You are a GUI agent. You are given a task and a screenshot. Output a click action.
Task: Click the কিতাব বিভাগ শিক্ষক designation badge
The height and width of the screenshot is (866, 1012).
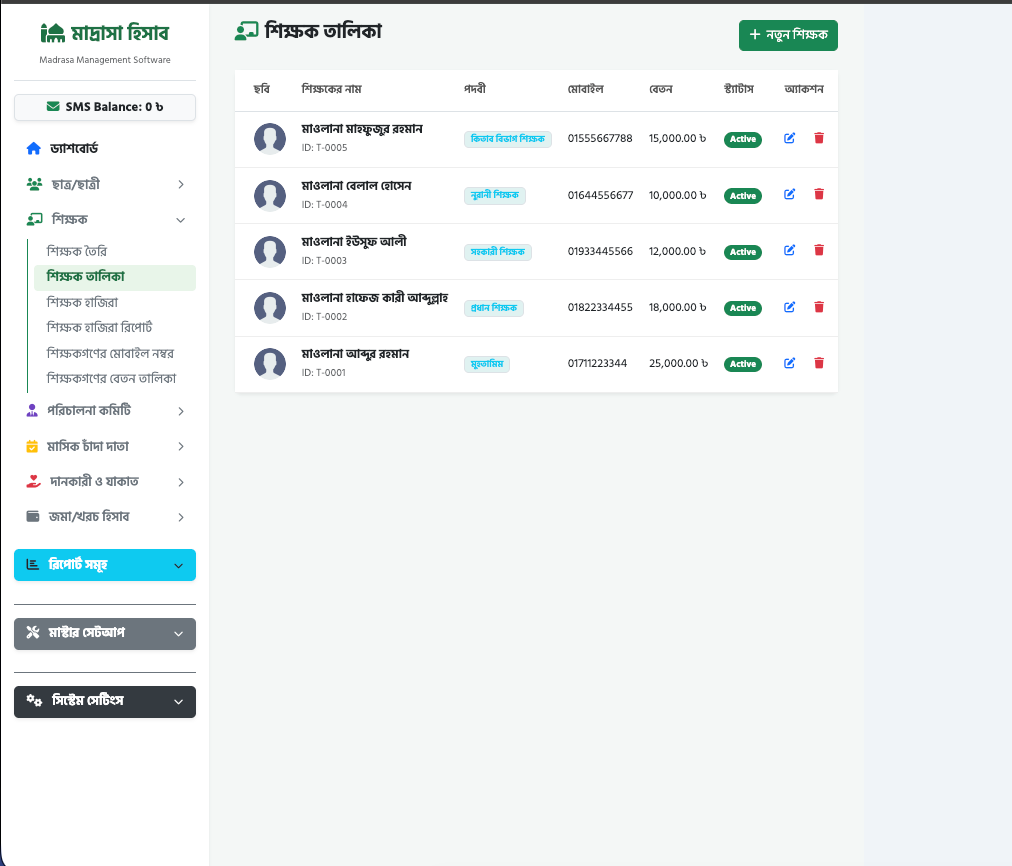[507, 139]
